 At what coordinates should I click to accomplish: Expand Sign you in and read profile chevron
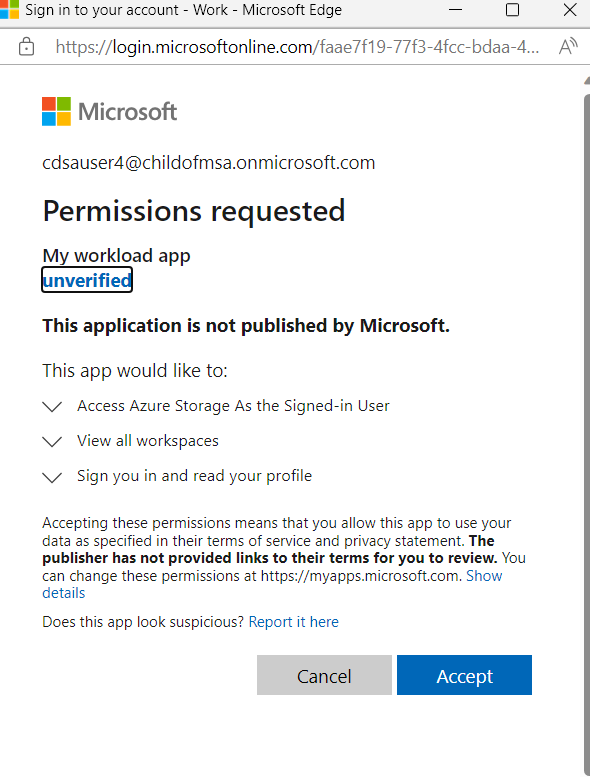[x=52, y=477]
